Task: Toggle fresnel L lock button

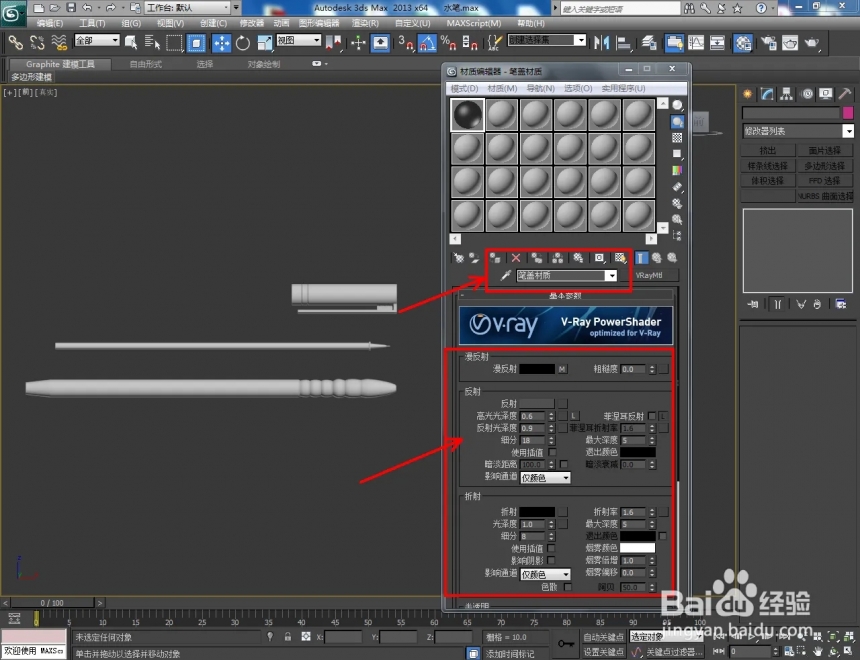Action: pyautogui.click(x=663, y=416)
